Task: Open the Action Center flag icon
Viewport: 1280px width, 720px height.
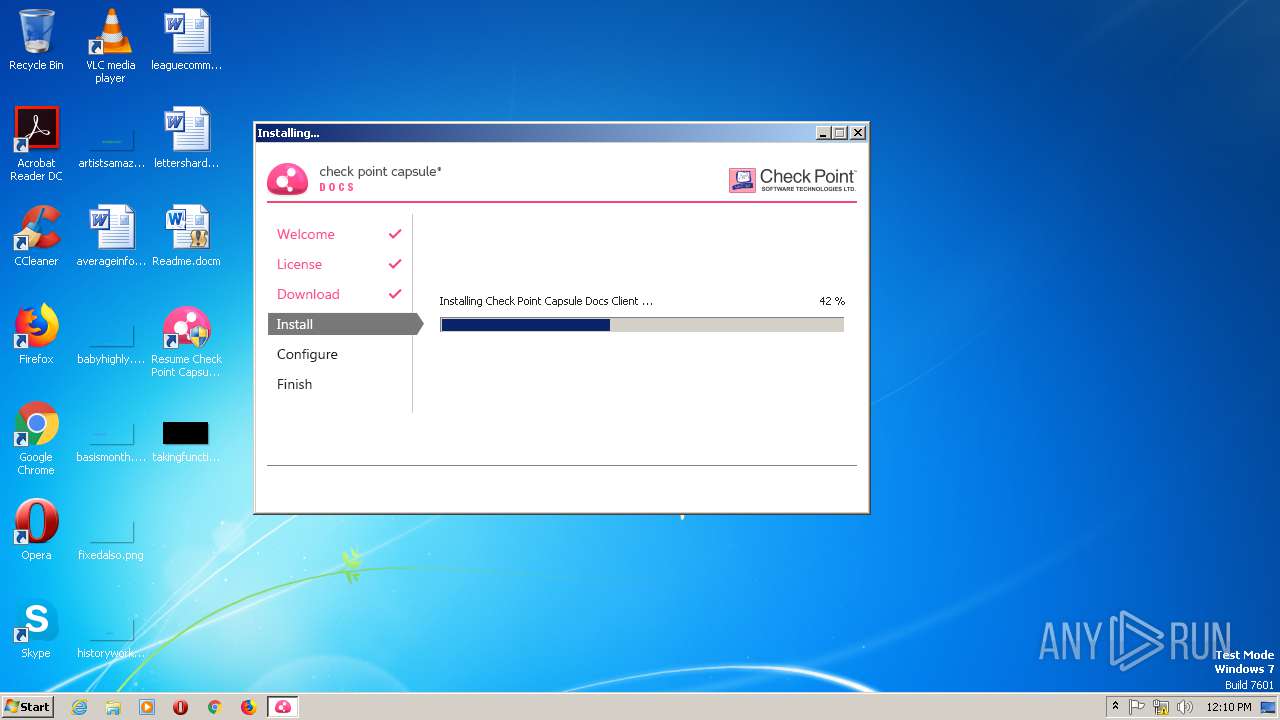Action: point(1137,707)
